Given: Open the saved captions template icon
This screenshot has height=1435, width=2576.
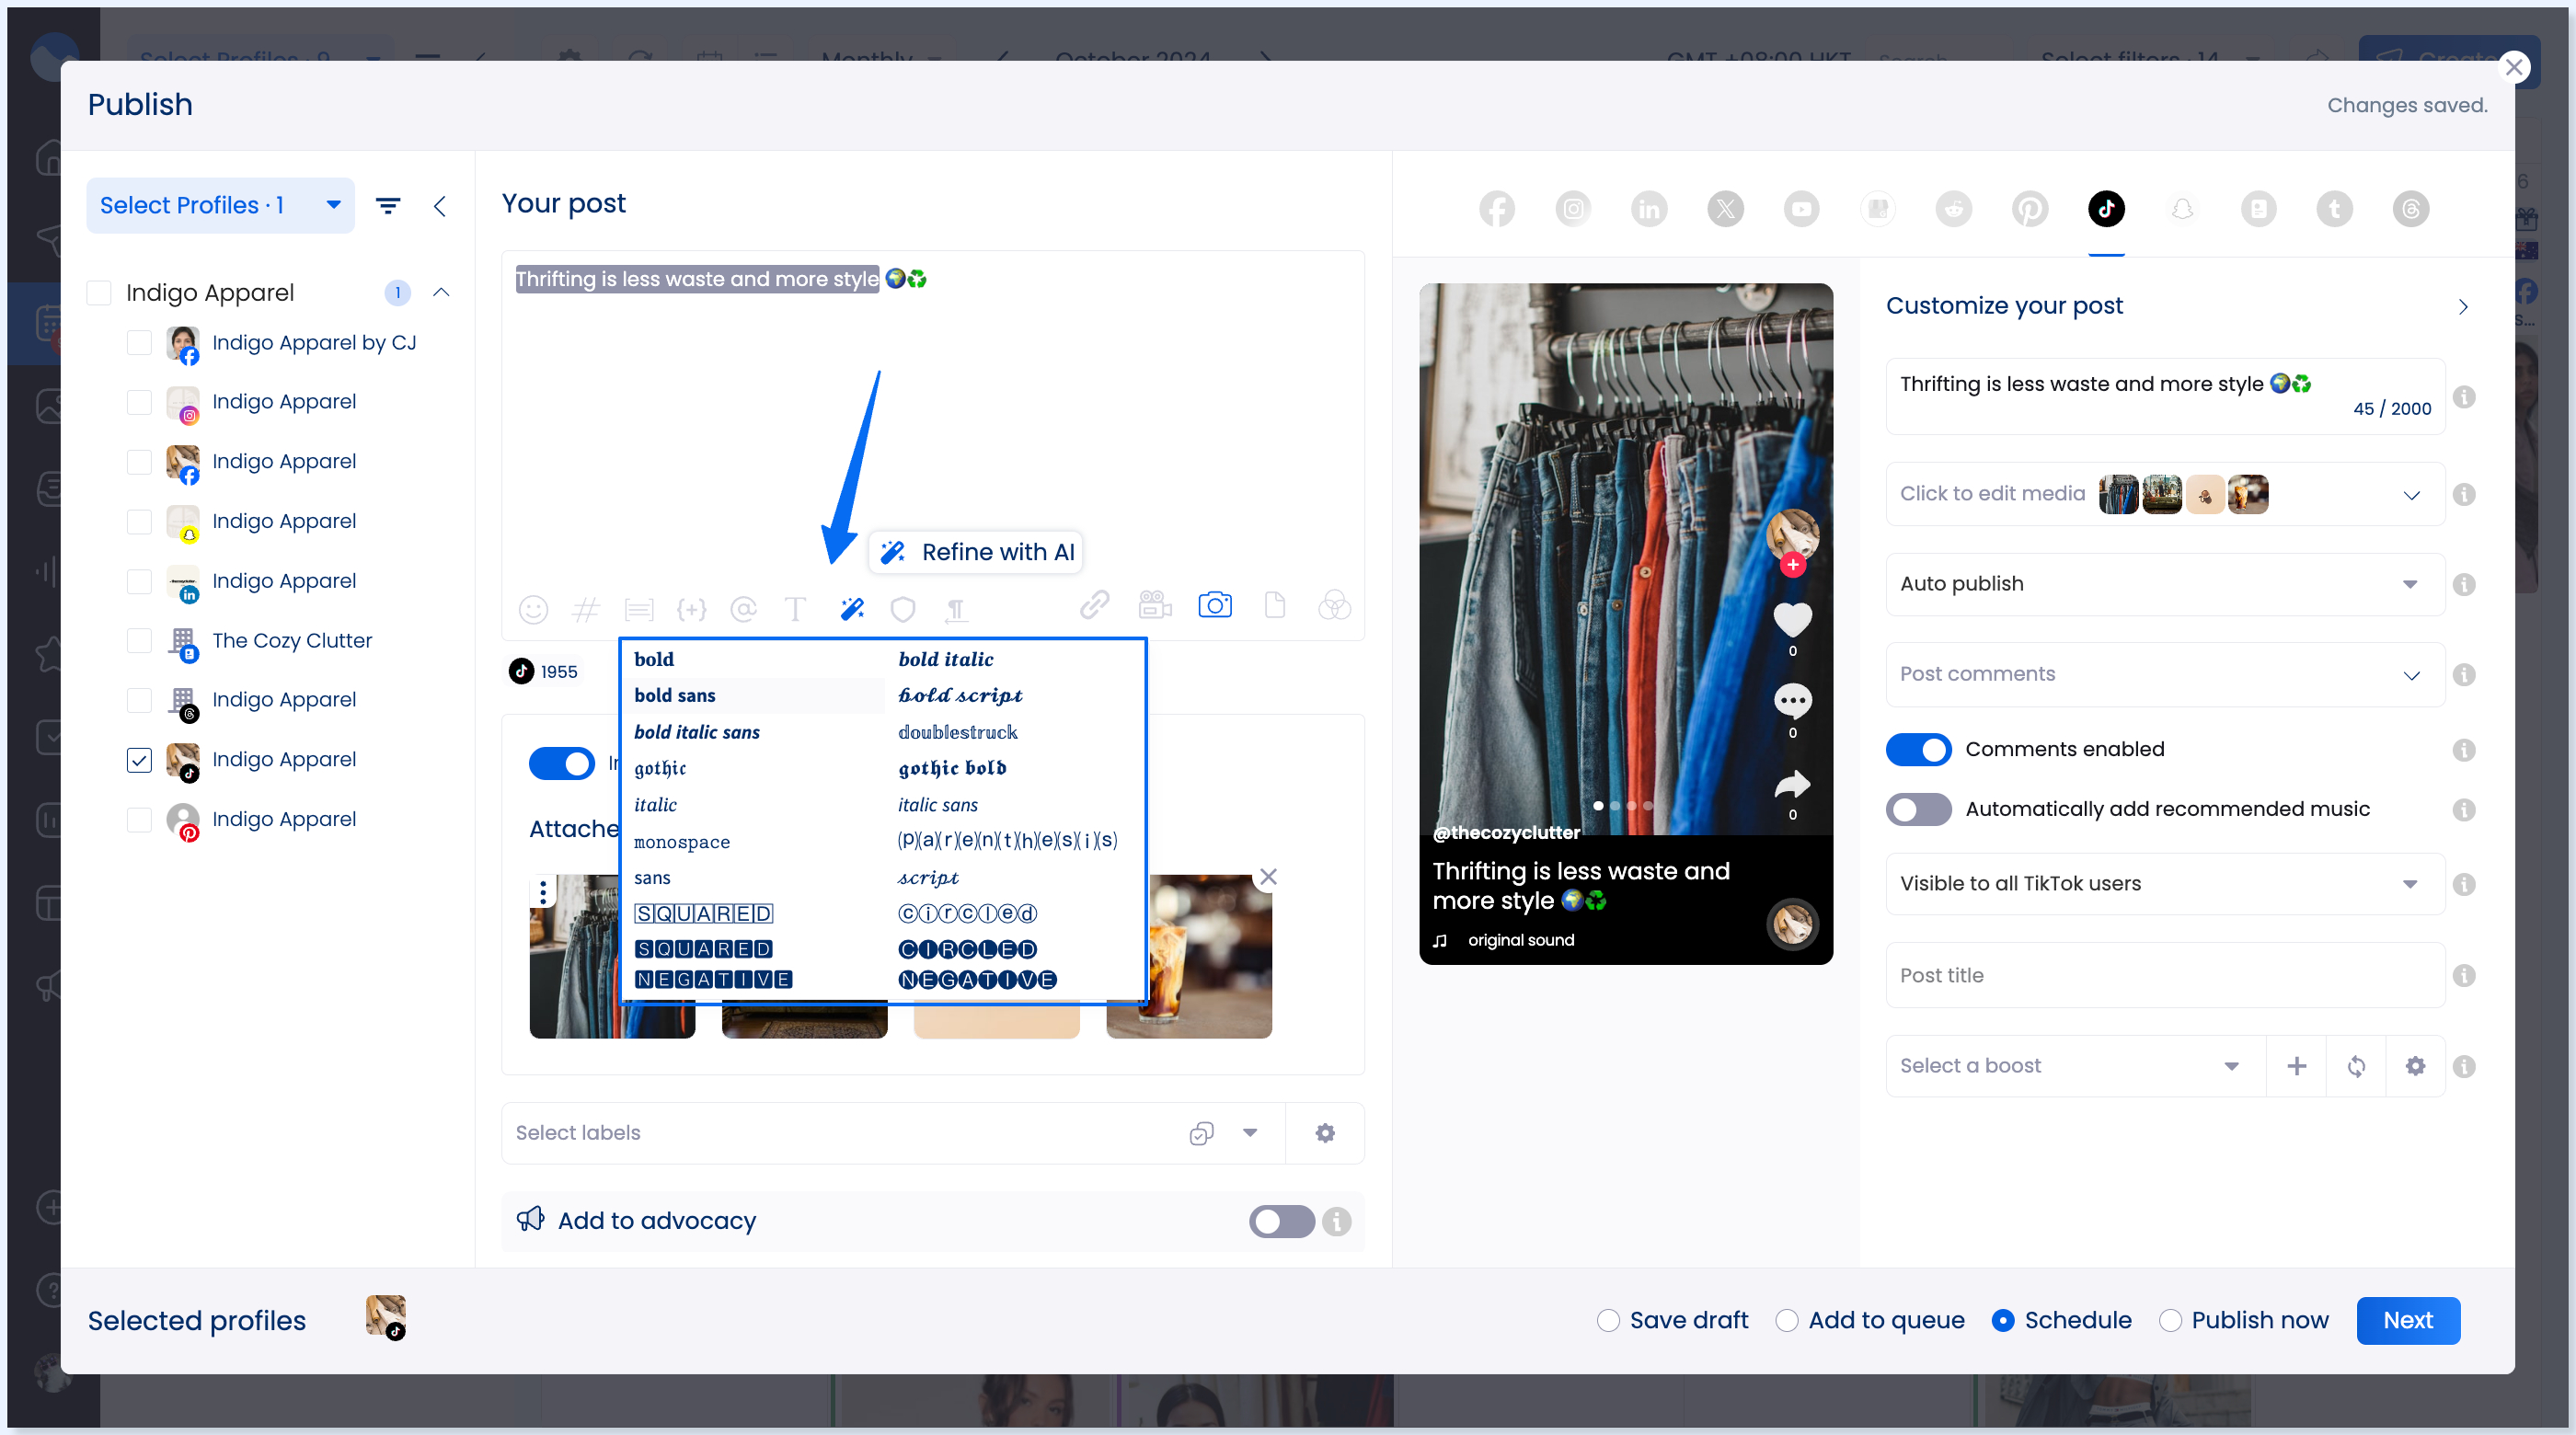Looking at the screenshot, I should (639, 608).
